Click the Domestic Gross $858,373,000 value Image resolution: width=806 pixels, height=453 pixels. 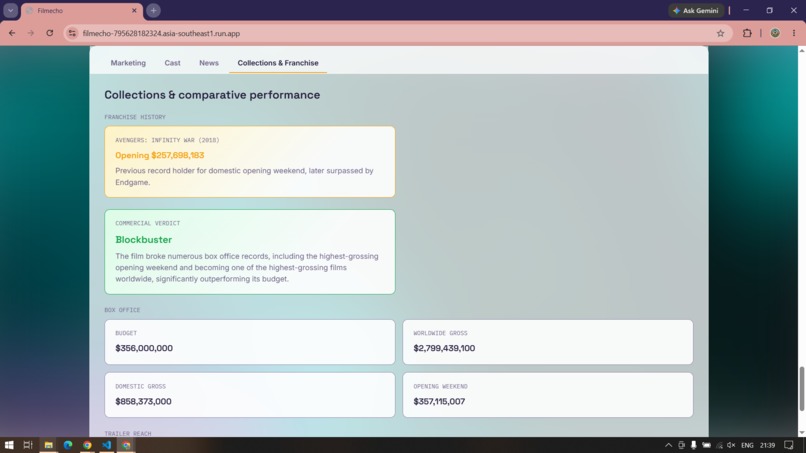coord(143,402)
